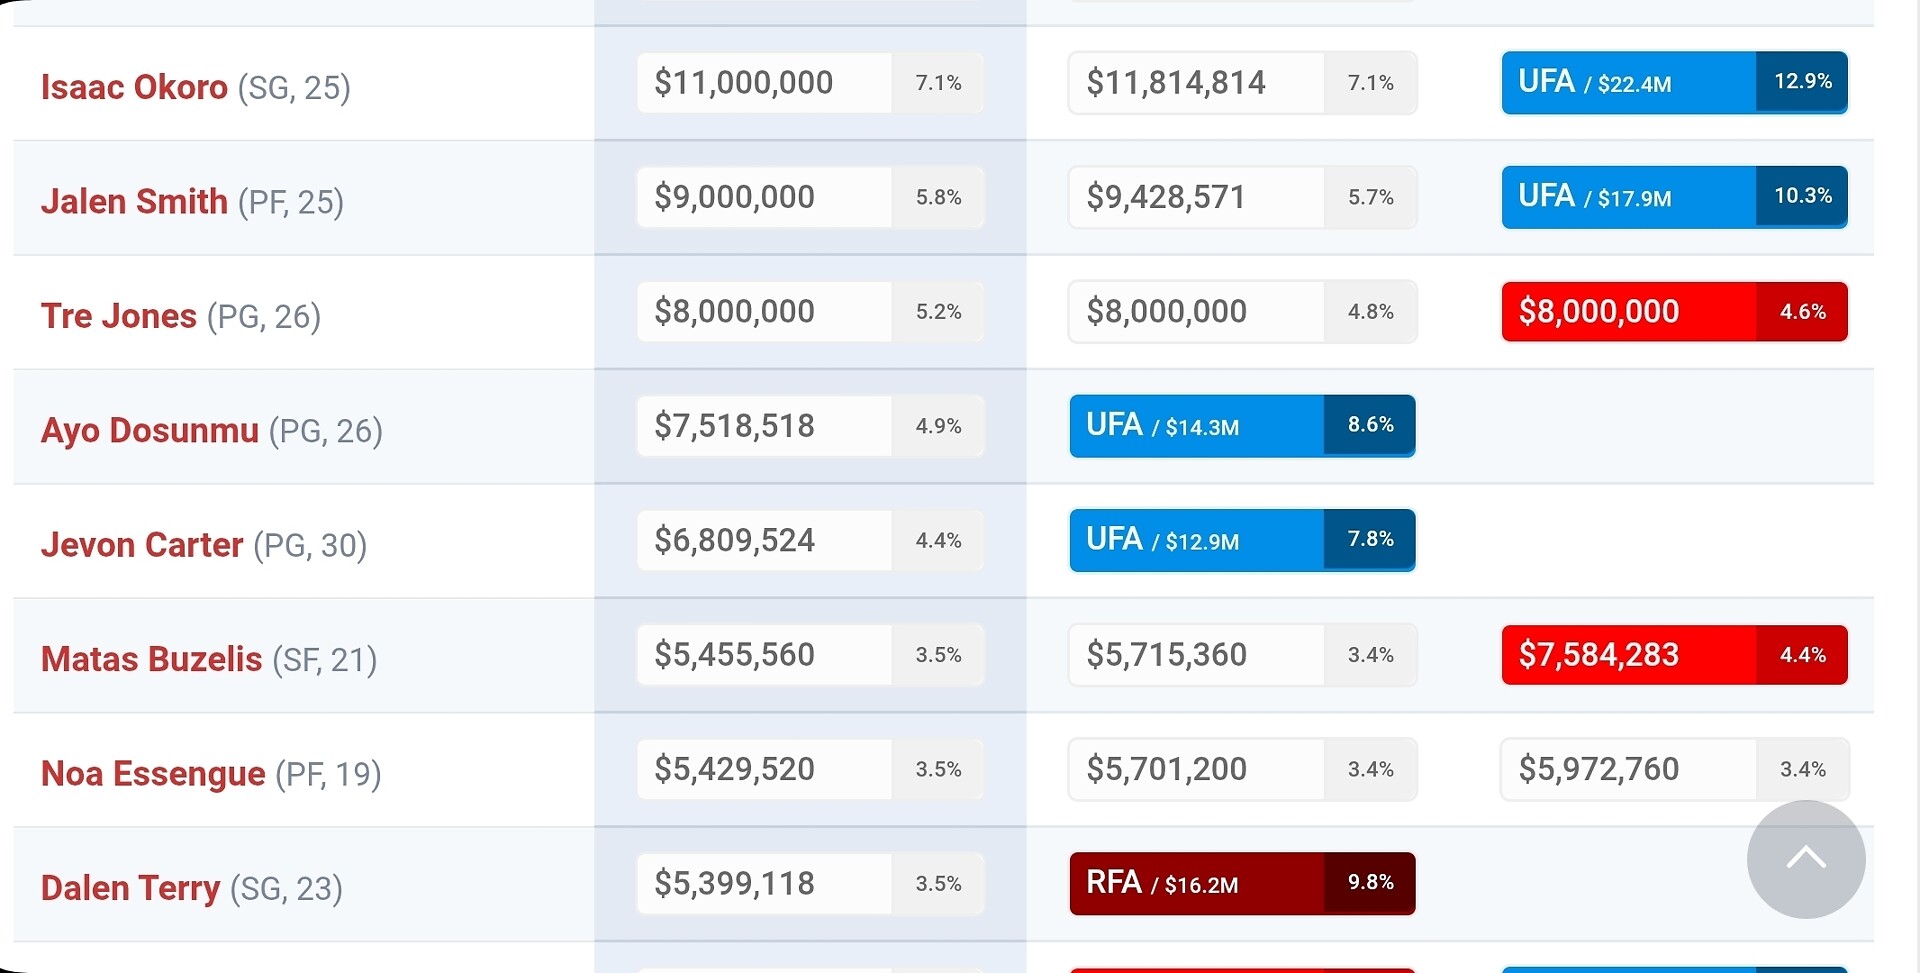The image size is (1920, 973).
Task: Select Matas Buzelis' red $7,584,283 cell
Action: click(1673, 655)
